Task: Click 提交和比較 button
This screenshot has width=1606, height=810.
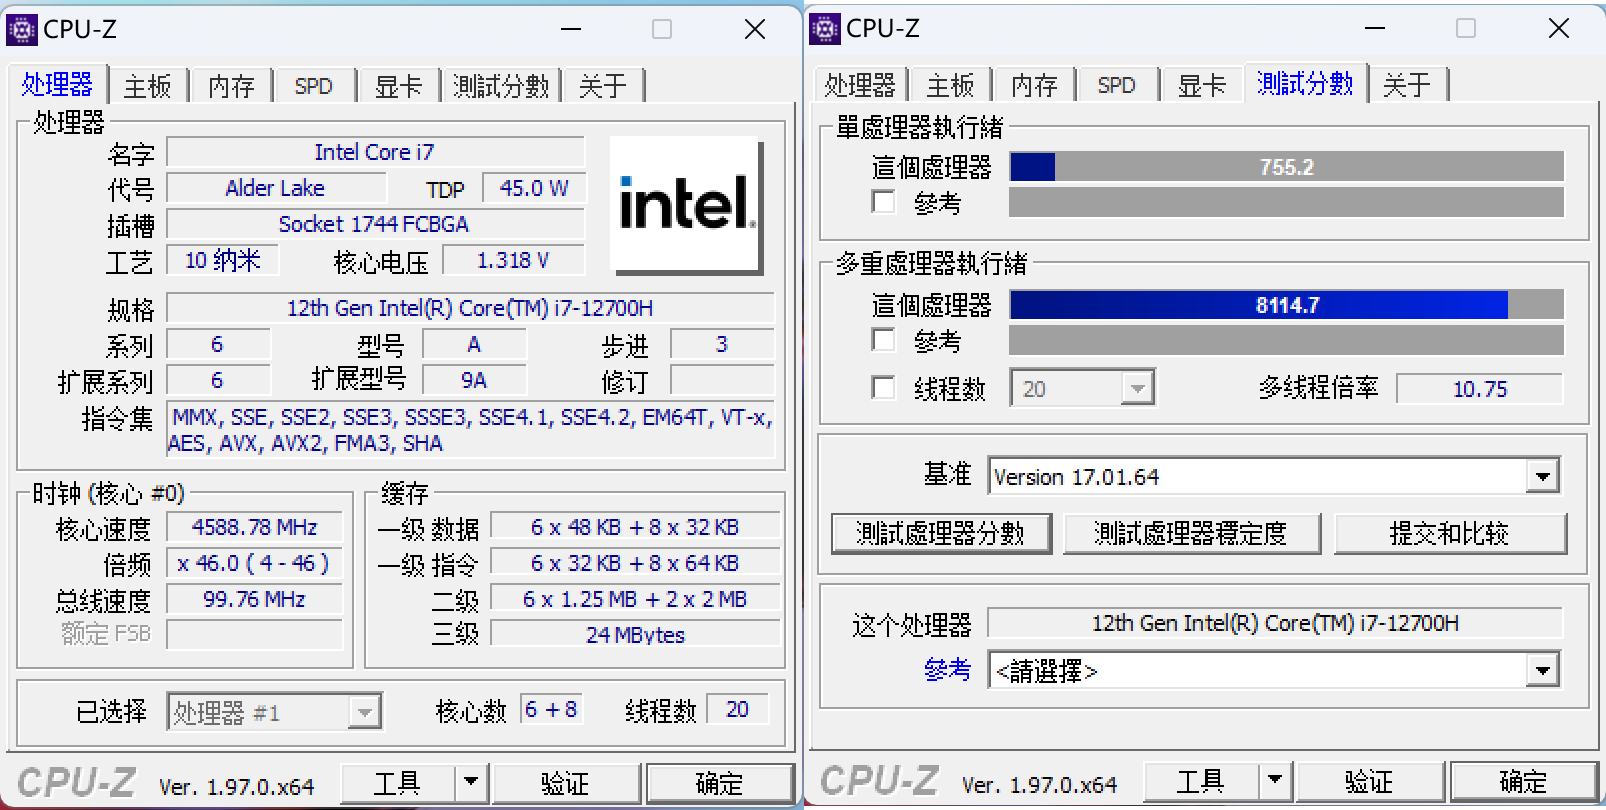Action: point(1449,533)
